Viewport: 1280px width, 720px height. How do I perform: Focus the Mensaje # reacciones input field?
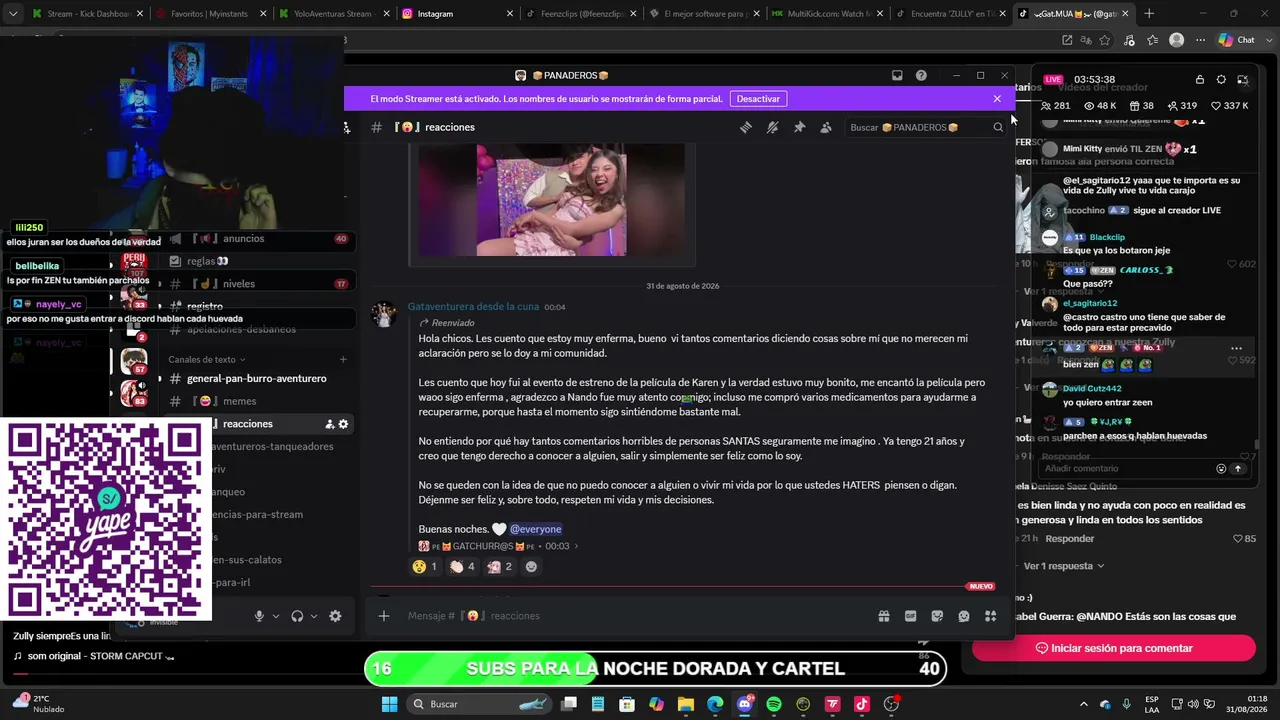point(635,616)
